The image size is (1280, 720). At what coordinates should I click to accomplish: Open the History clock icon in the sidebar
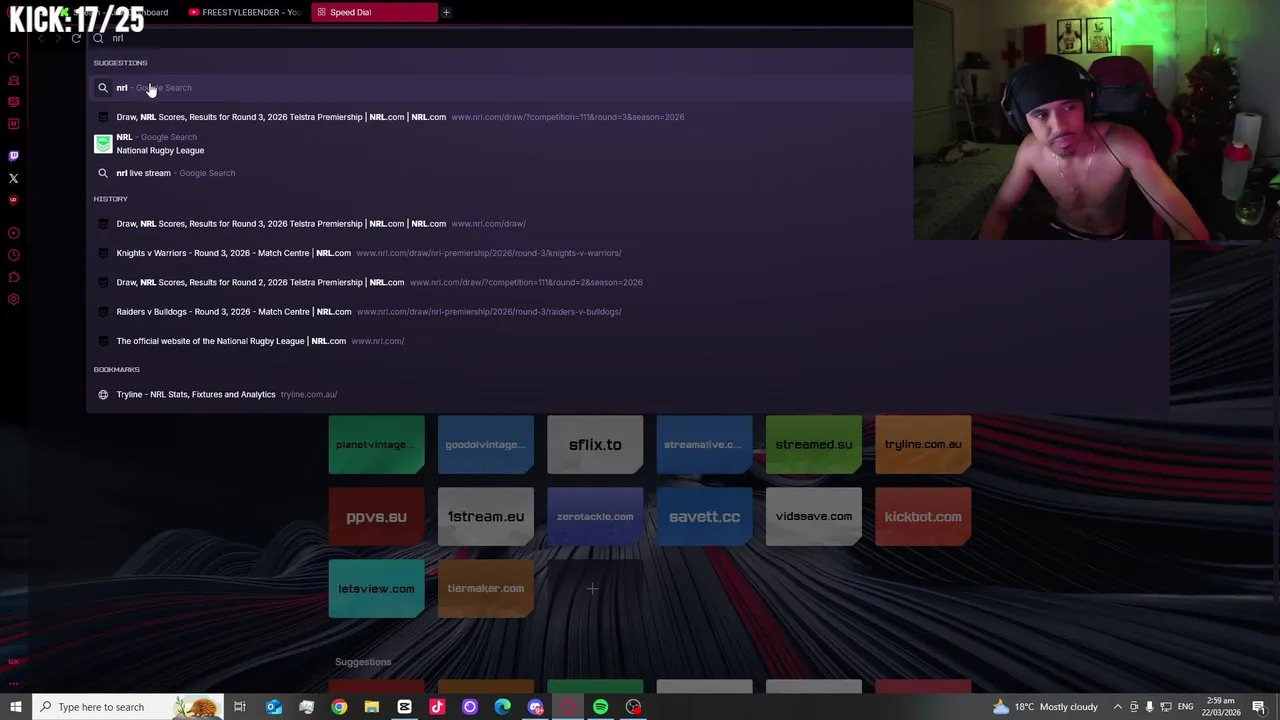click(13, 255)
